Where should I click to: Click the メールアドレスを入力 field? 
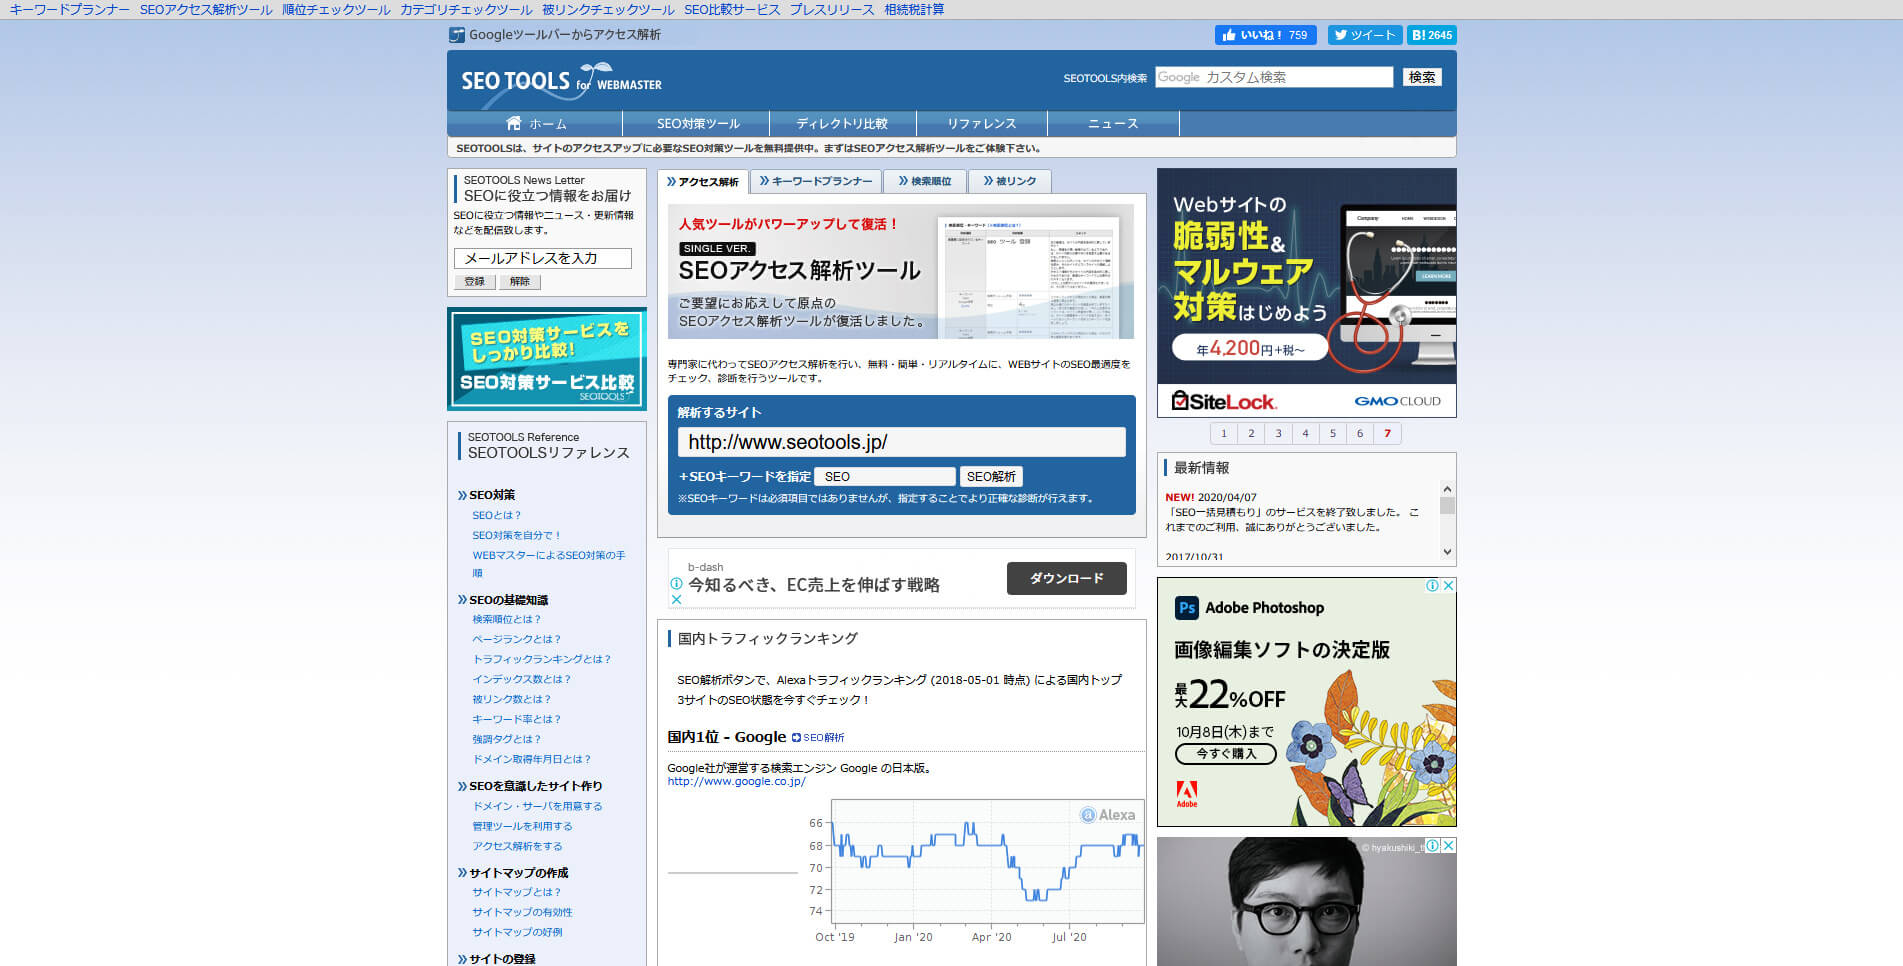pyautogui.click(x=543, y=258)
